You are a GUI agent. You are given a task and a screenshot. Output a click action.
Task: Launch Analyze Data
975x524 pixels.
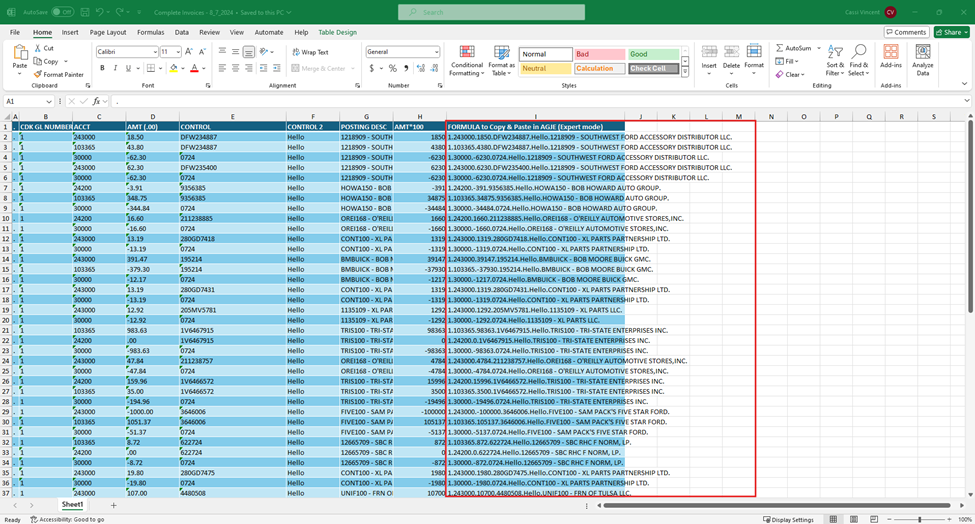(923, 60)
